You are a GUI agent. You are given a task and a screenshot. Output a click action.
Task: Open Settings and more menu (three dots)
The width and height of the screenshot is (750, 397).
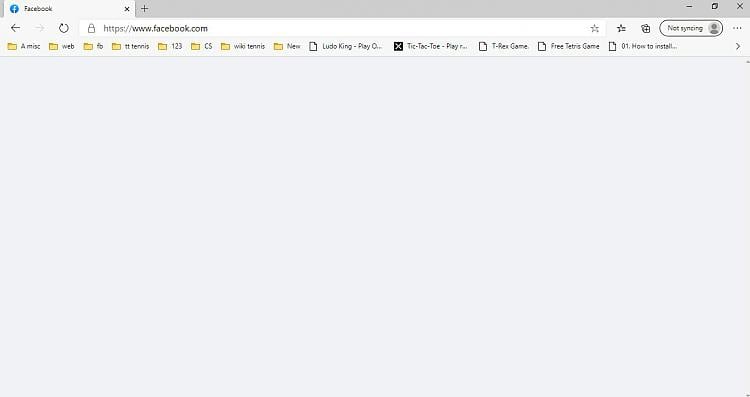point(737,28)
